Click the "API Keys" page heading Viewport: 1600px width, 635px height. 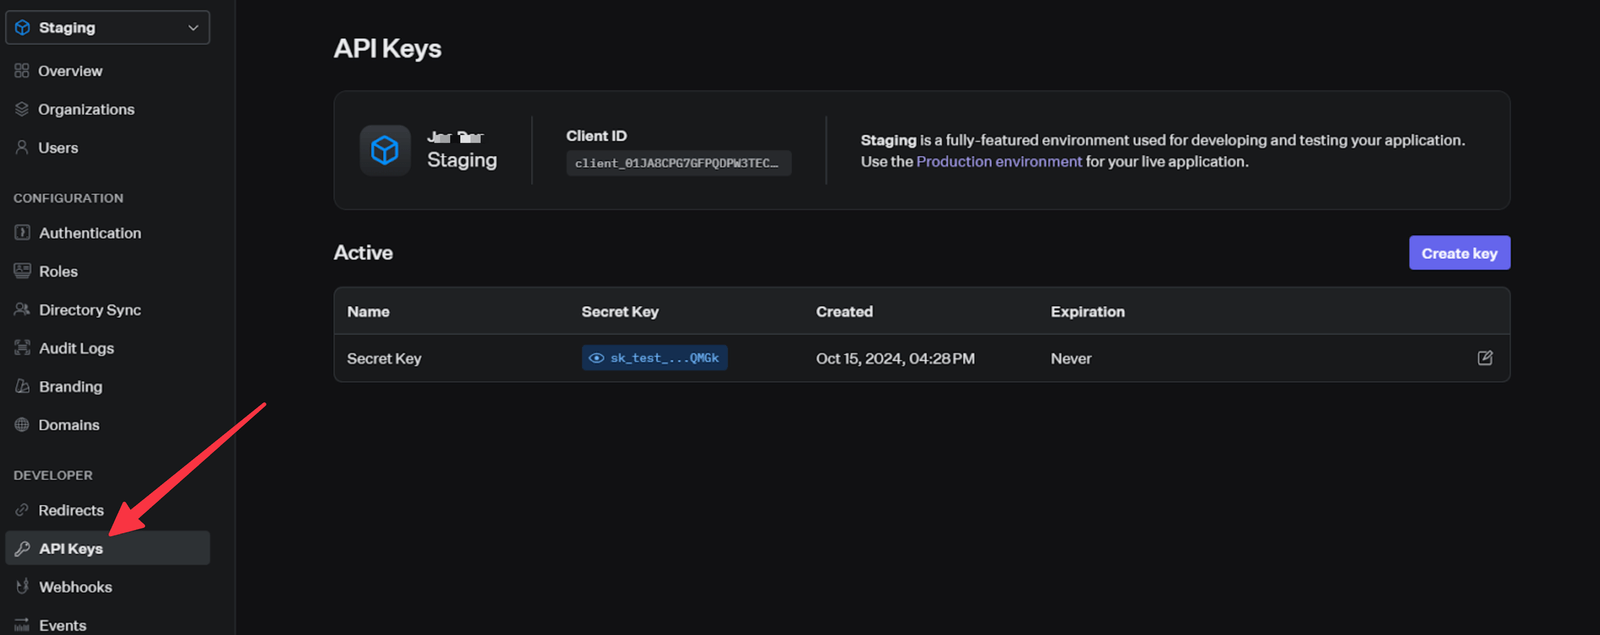(388, 49)
